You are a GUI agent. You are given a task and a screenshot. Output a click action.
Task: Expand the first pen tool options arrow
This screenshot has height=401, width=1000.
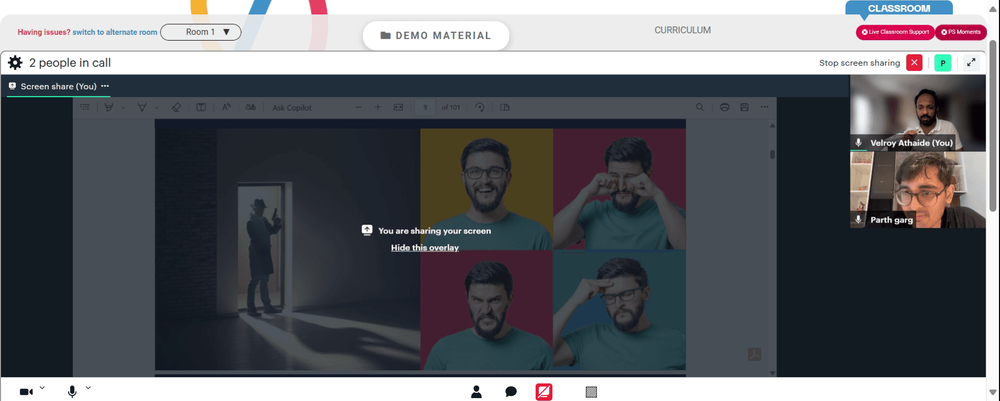(123, 108)
